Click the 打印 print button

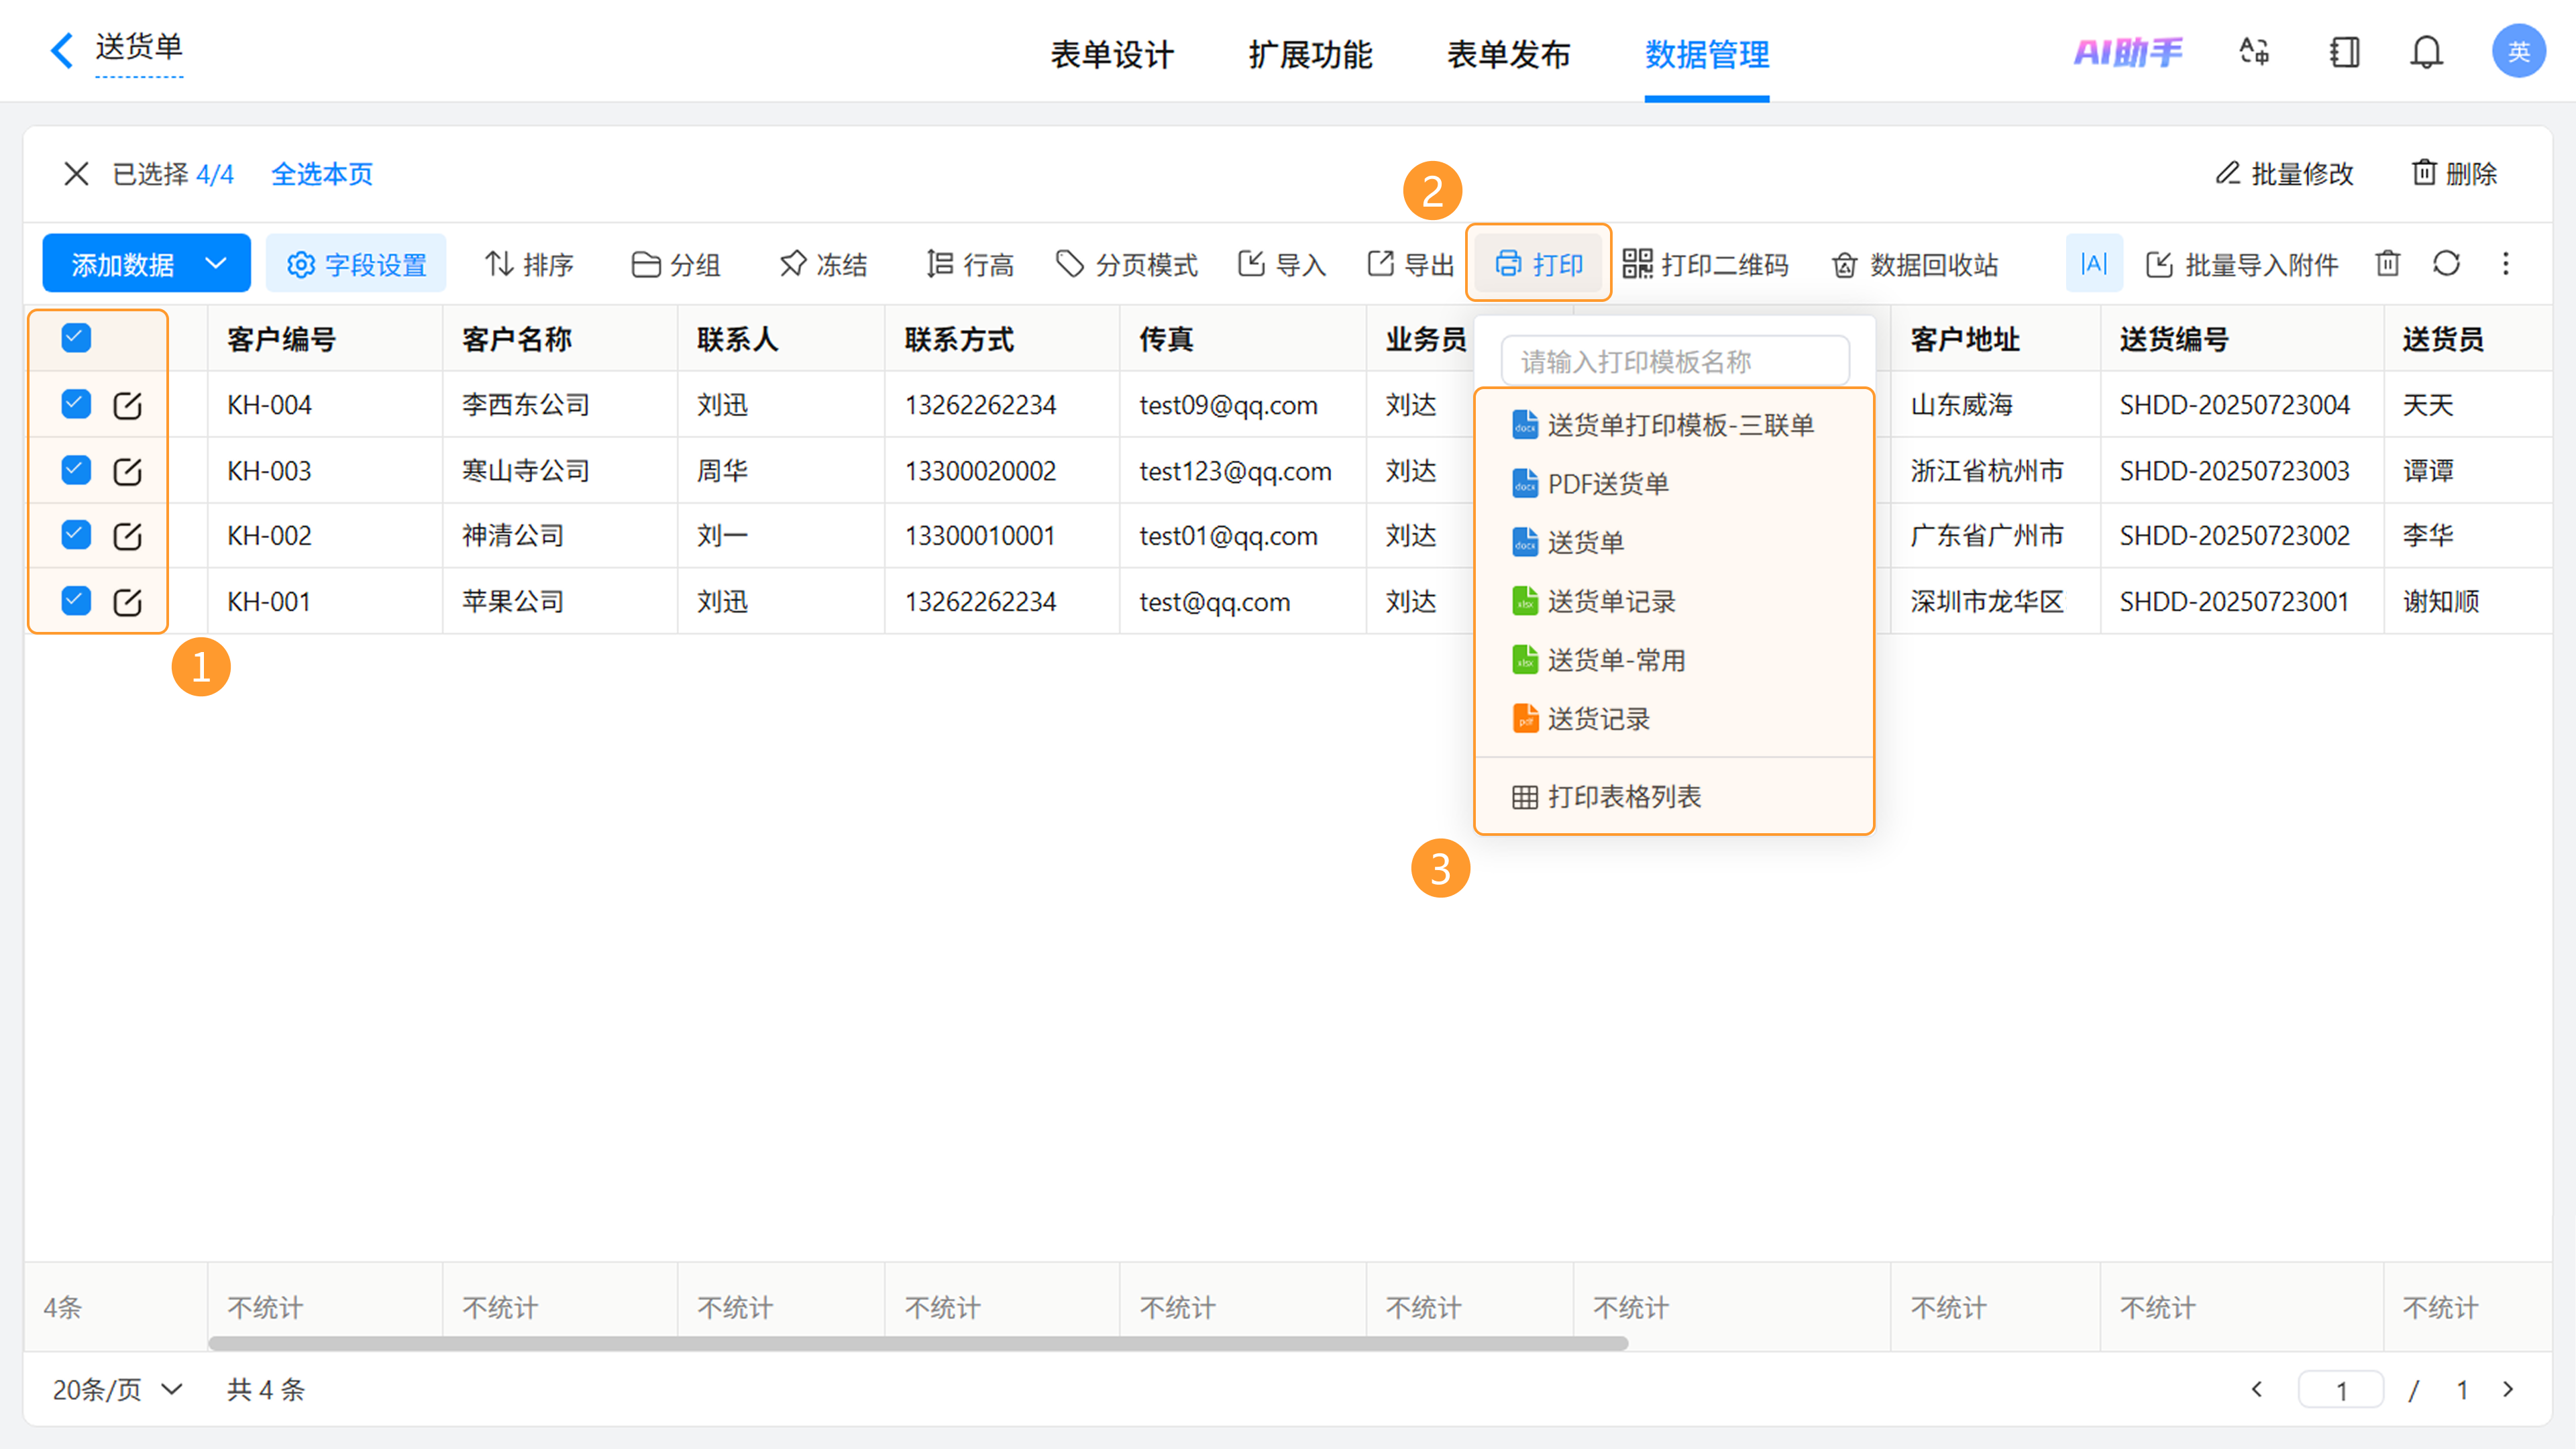1538,264
